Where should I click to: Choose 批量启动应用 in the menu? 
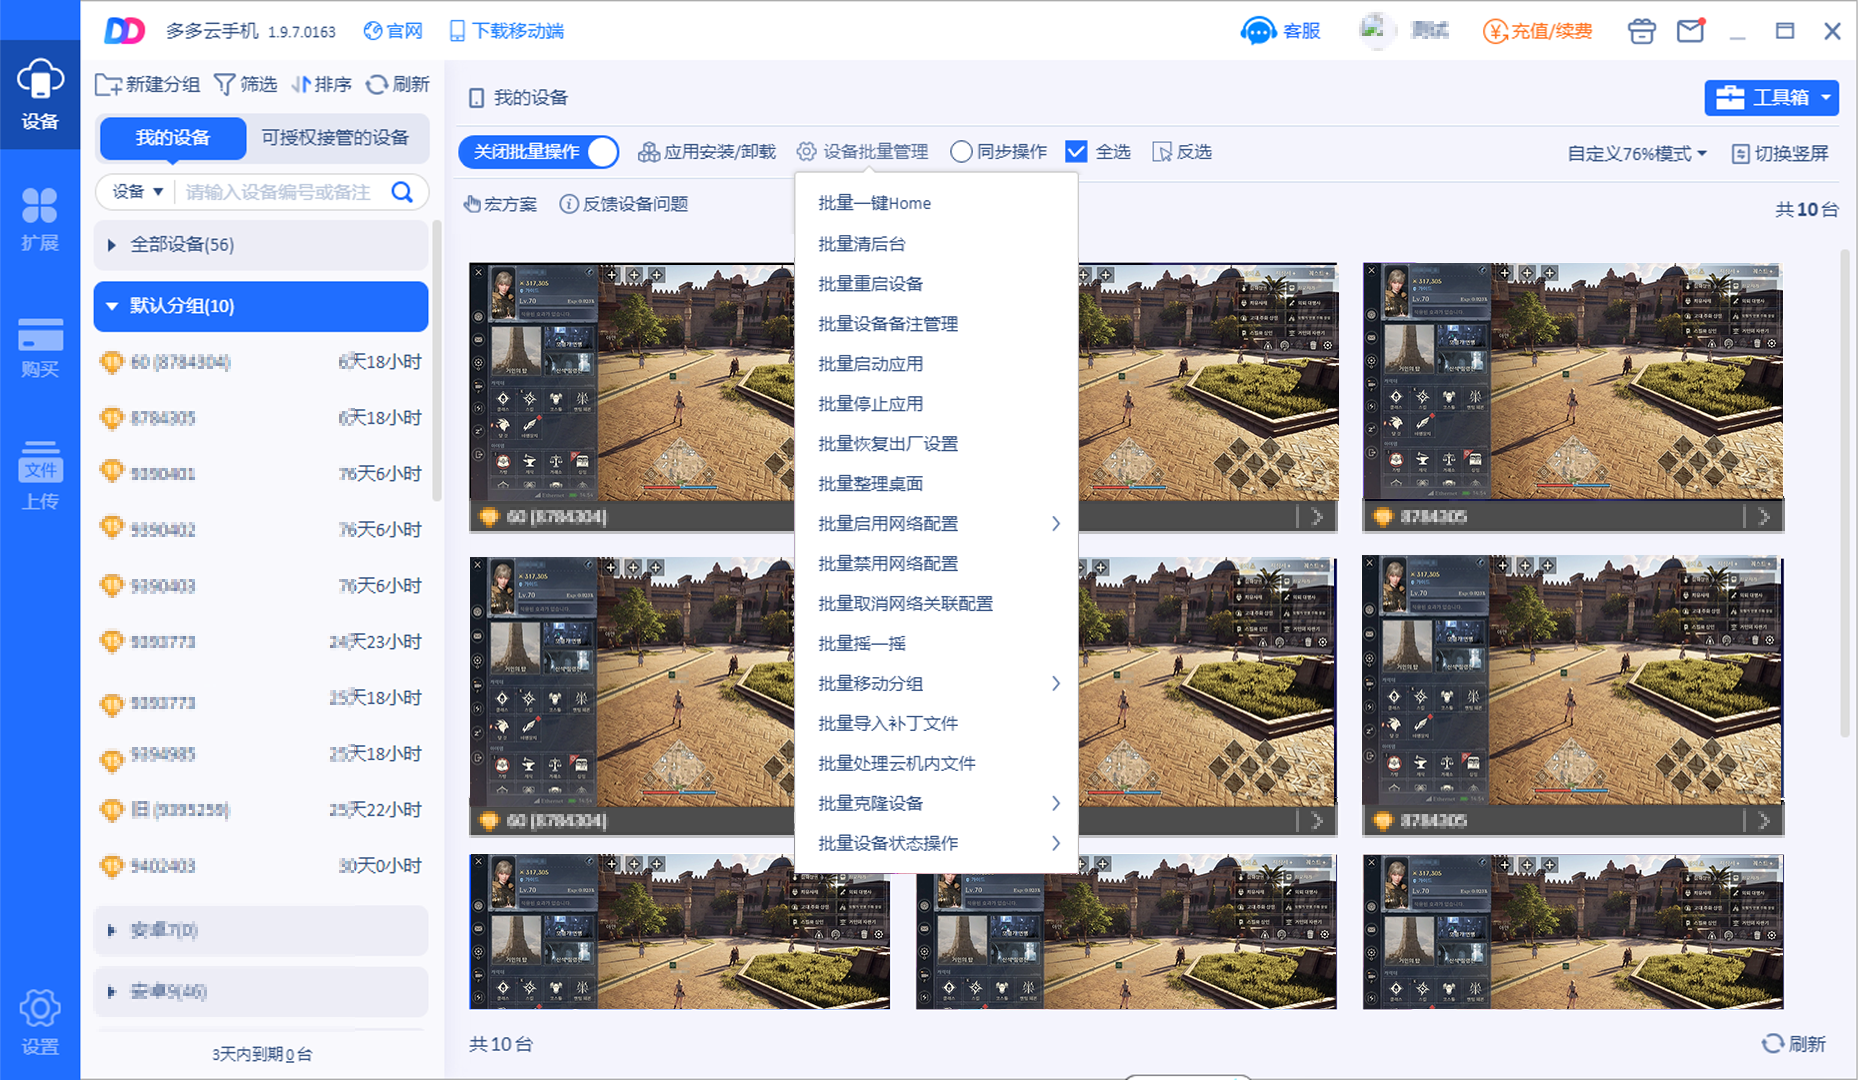pyautogui.click(x=936, y=364)
